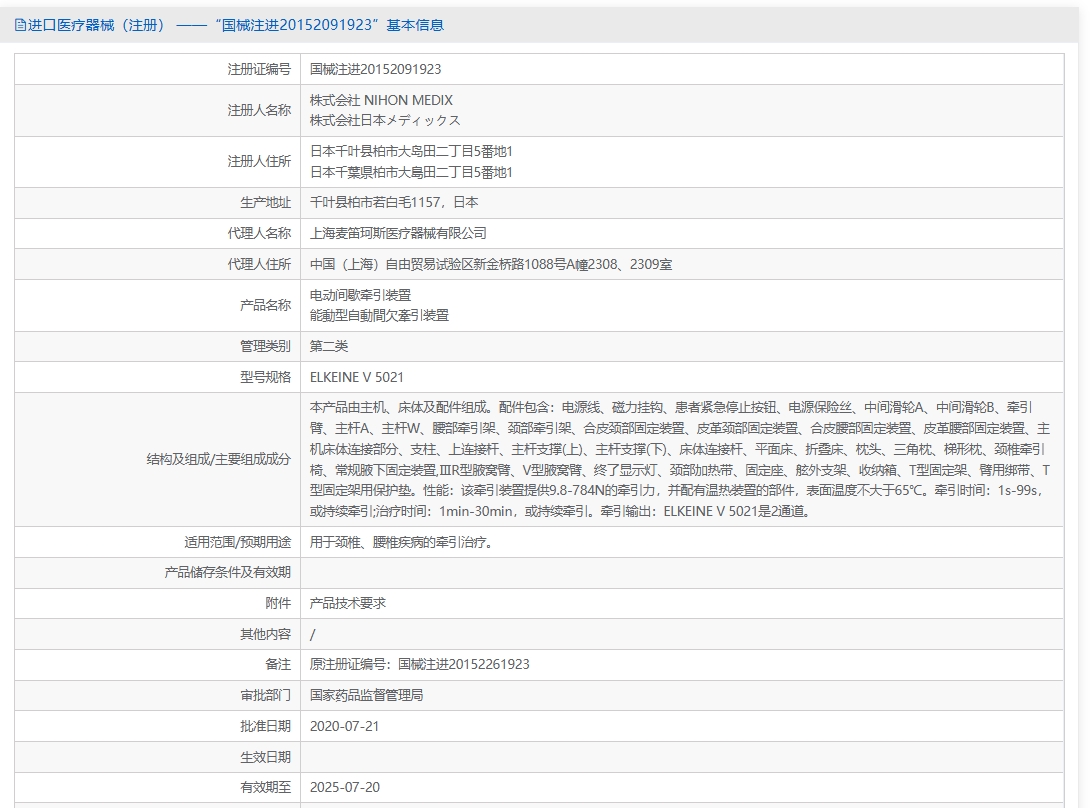The width and height of the screenshot is (1091, 808).
Task: Click the '代理人住所' label
Action: [259, 264]
